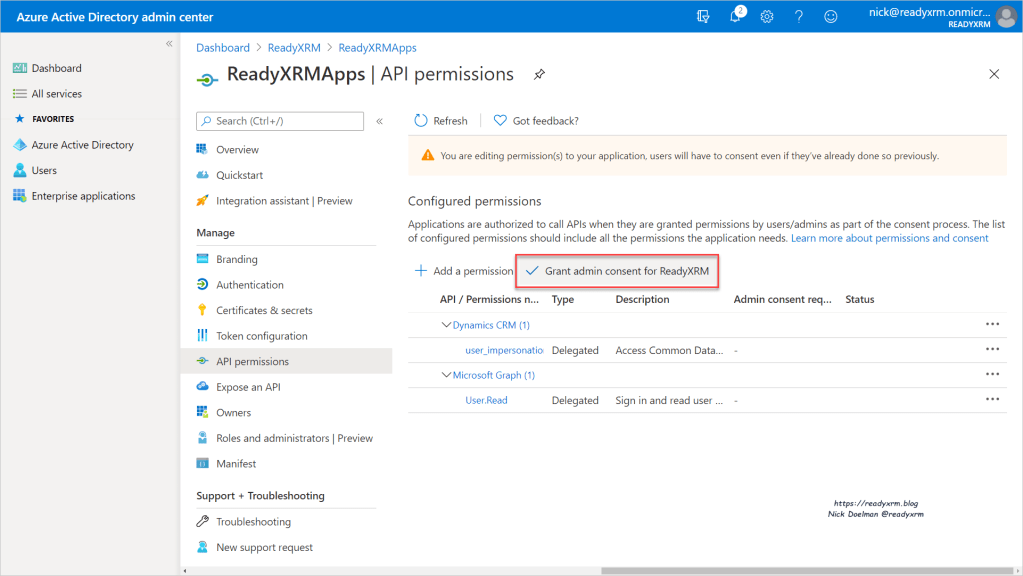Open the settings gear in header
The image size is (1023, 576).
click(767, 17)
